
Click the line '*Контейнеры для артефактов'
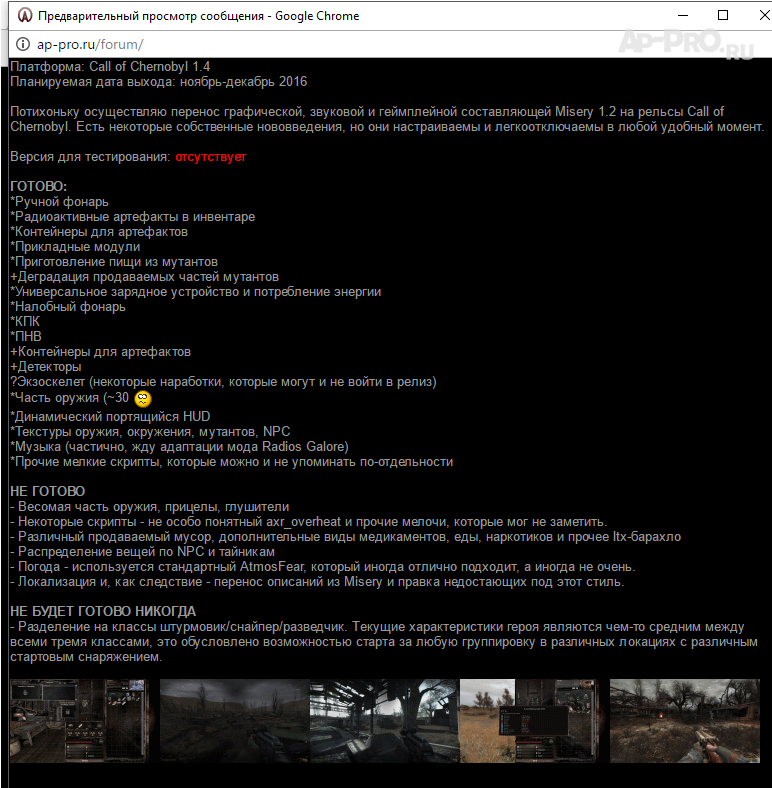(99, 232)
